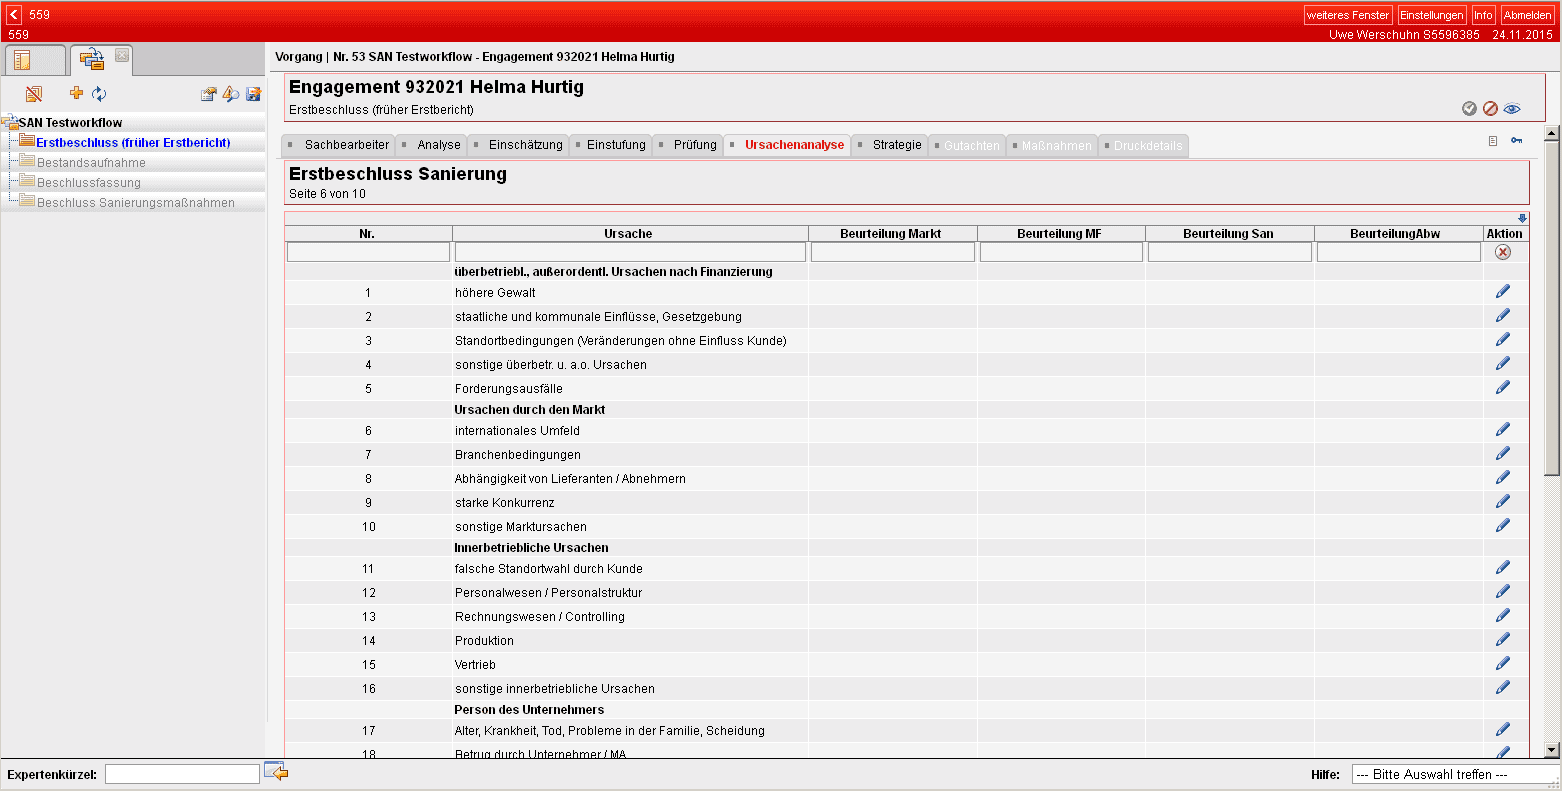Click the weiteres Fenster button
This screenshot has width=1562, height=791.
pyautogui.click(x=1348, y=15)
